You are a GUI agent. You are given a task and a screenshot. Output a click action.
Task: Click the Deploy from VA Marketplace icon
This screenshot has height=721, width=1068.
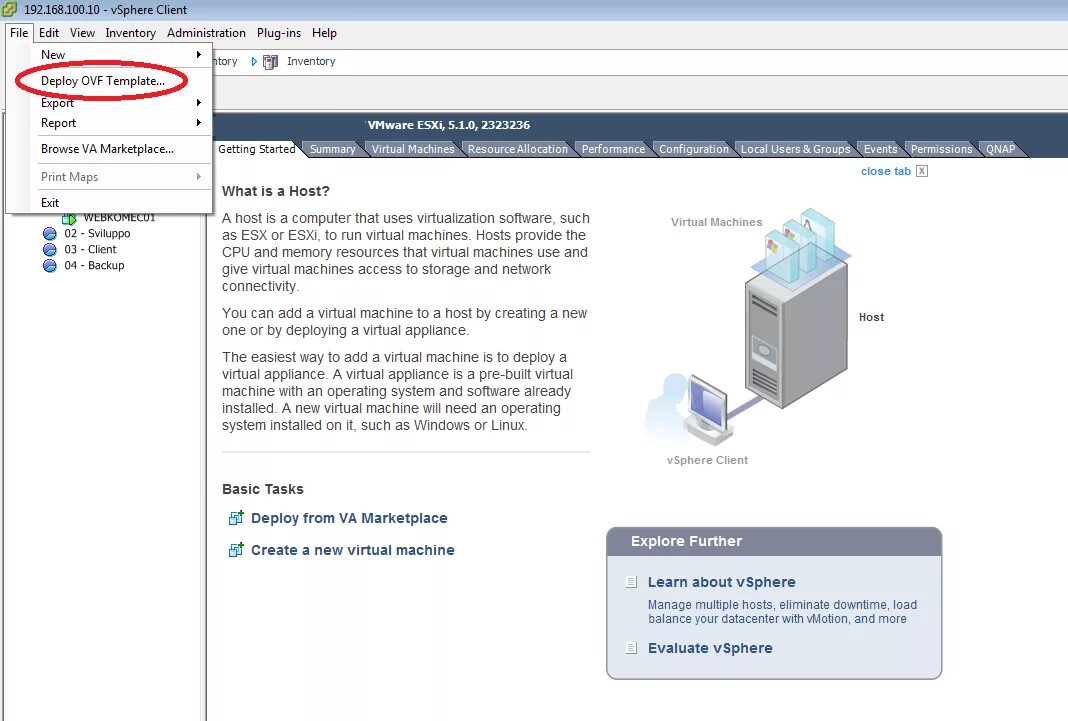pyautogui.click(x=236, y=518)
